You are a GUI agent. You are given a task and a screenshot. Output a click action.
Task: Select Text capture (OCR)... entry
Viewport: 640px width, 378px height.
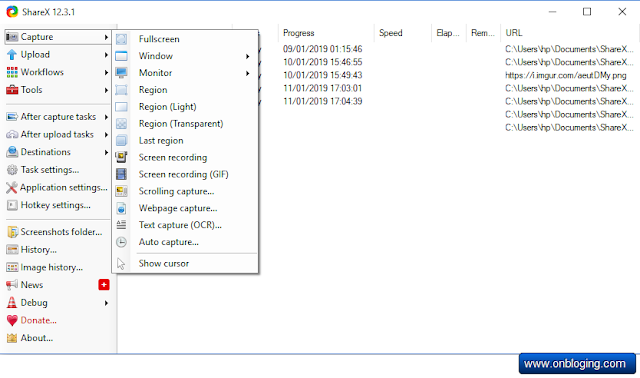click(x=185, y=225)
